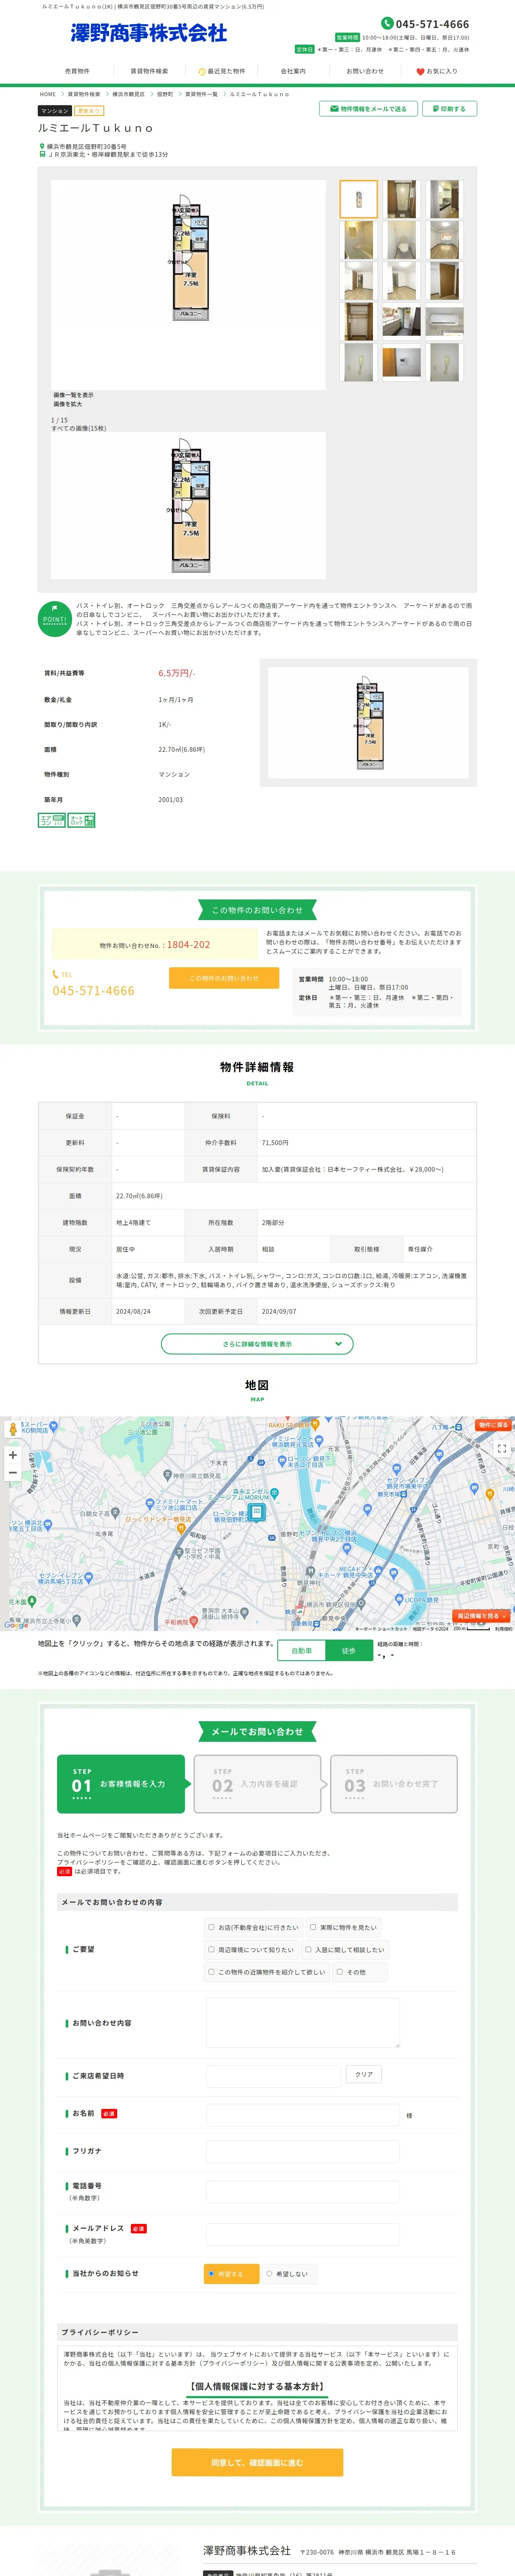Open 賃貸物件検索 navigation menu
This screenshot has width=515, height=2576.
pyautogui.click(x=149, y=71)
